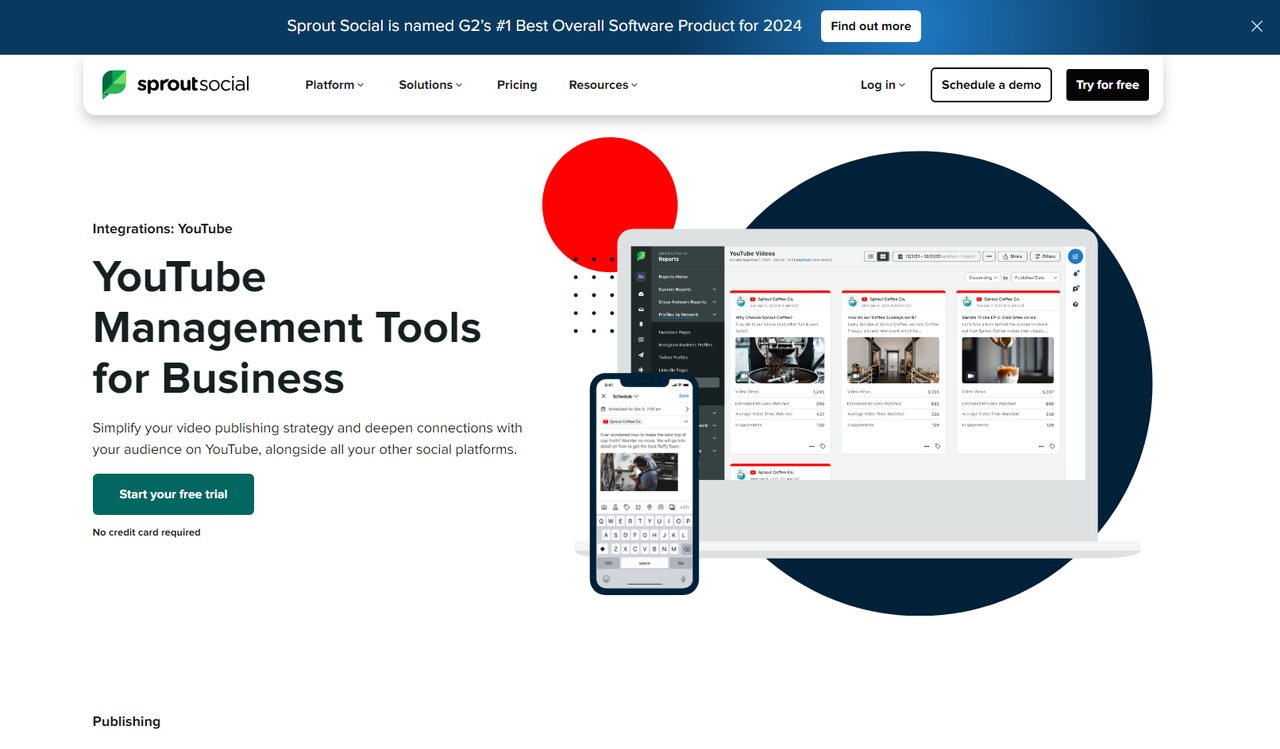The height and width of the screenshot is (749, 1280).
Task: Tap the emoji icon on the phone keyboard
Action: click(x=606, y=579)
